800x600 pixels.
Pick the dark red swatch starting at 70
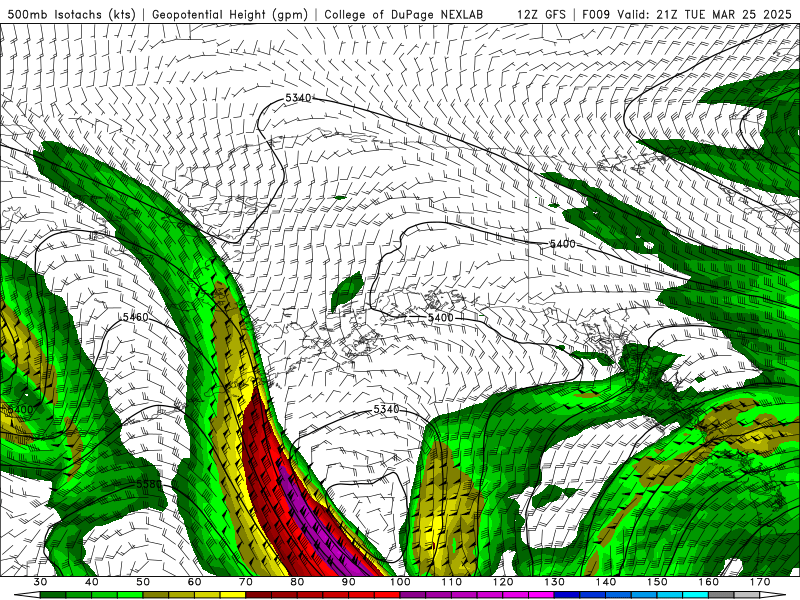[x=259, y=595]
